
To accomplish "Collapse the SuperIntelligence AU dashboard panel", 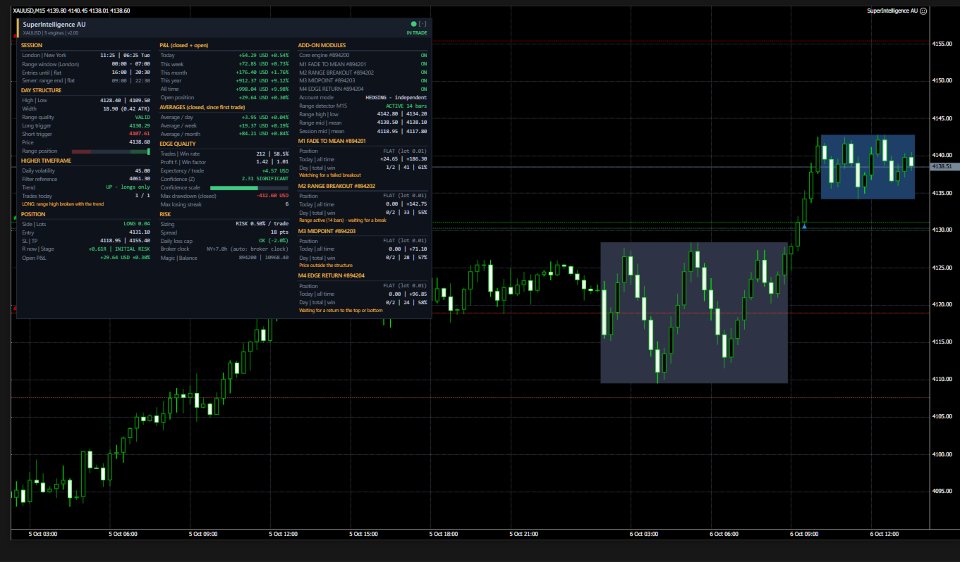I will [x=422, y=24].
